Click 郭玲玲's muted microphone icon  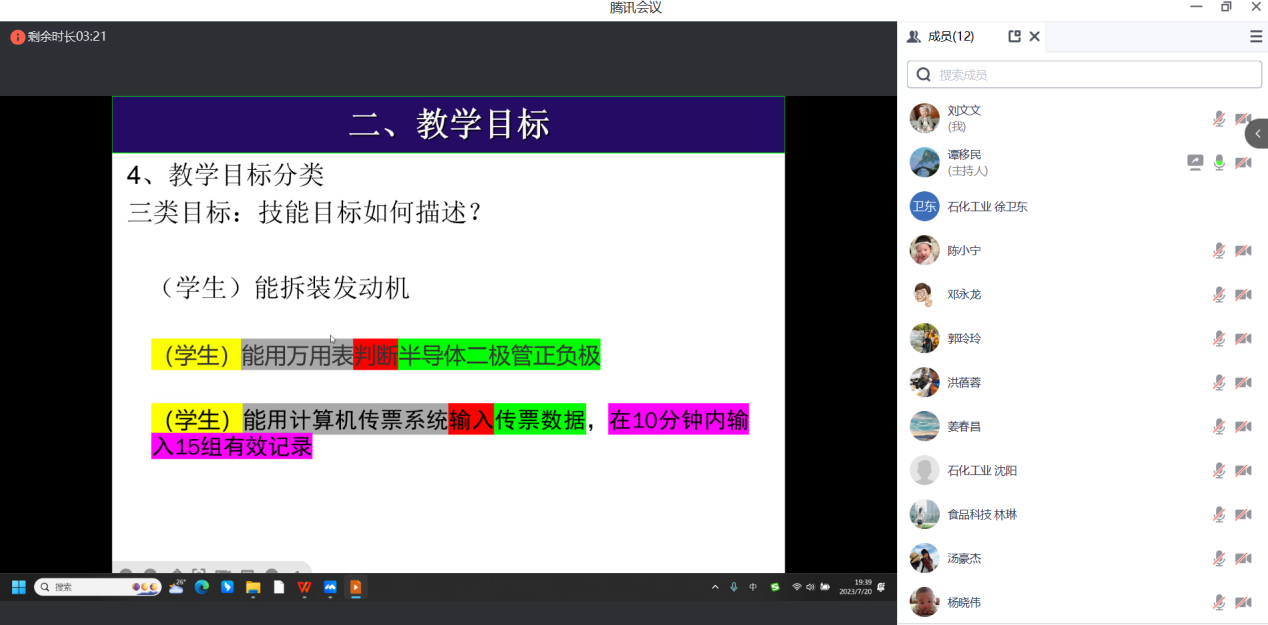[1219, 339]
